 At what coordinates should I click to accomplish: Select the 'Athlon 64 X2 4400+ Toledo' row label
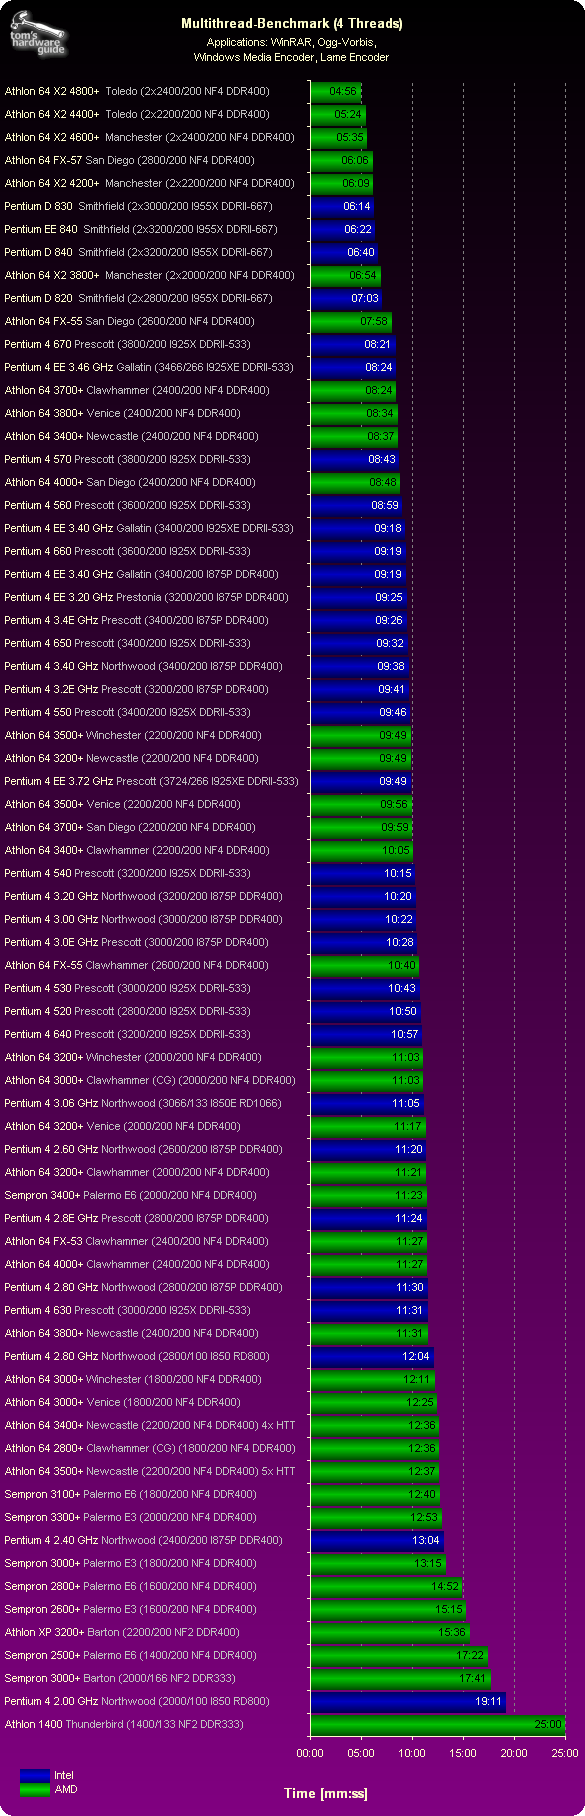(x=138, y=114)
